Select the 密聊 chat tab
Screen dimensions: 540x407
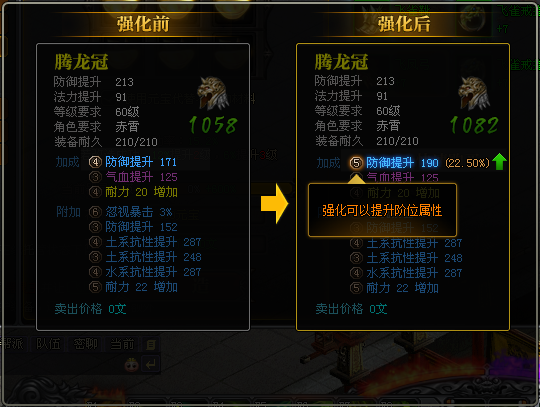[x=85, y=344]
